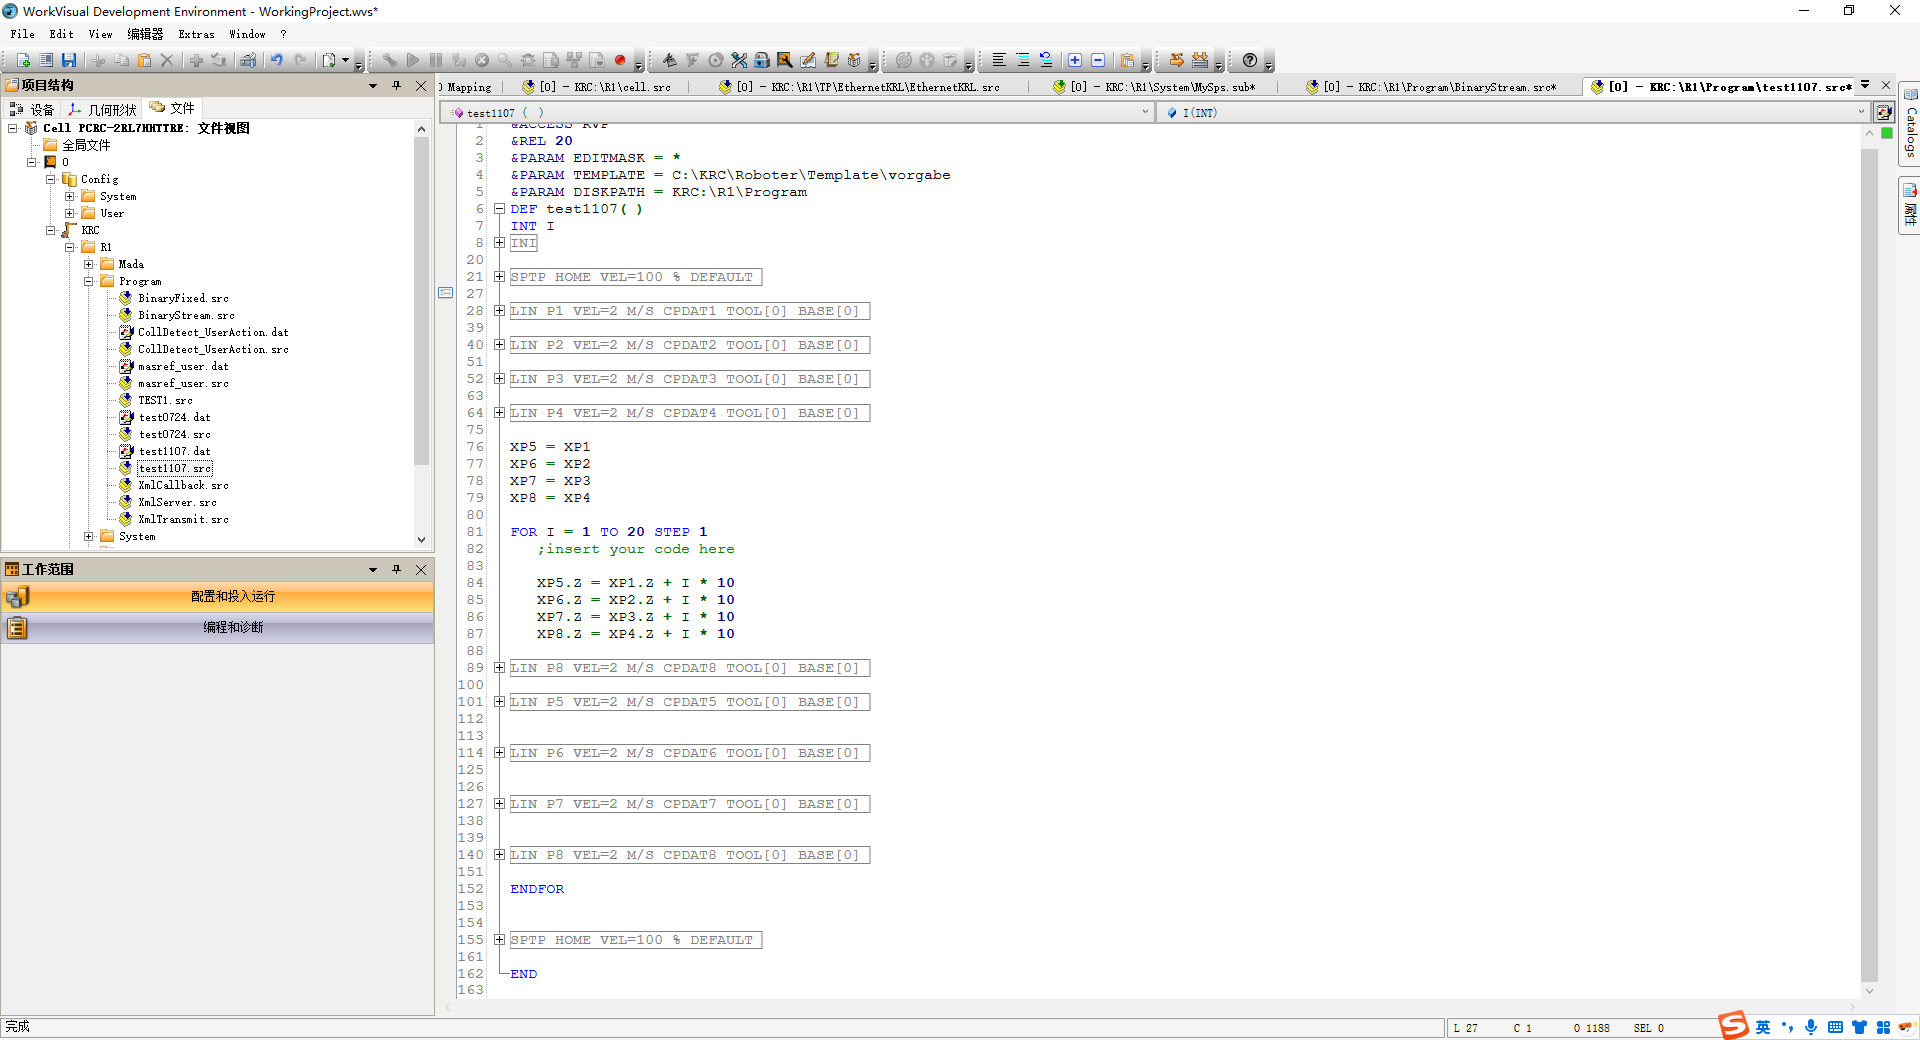This screenshot has width=1920, height=1040.
Task: Click the orange download-to-controller icon
Action: pyautogui.click(x=1200, y=60)
